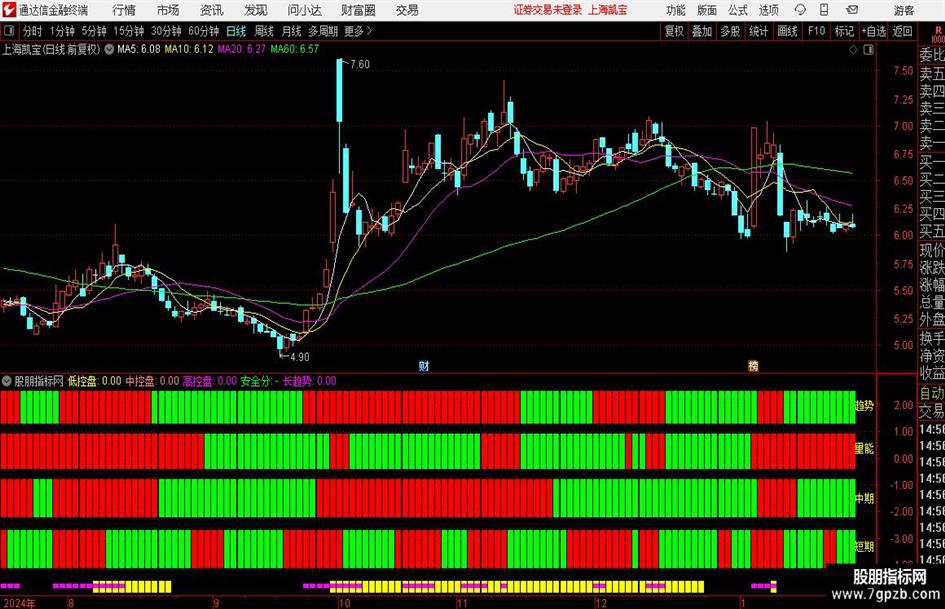
Task: Open the customer service headset icon
Action: pyautogui.click(x=800, y=10)
